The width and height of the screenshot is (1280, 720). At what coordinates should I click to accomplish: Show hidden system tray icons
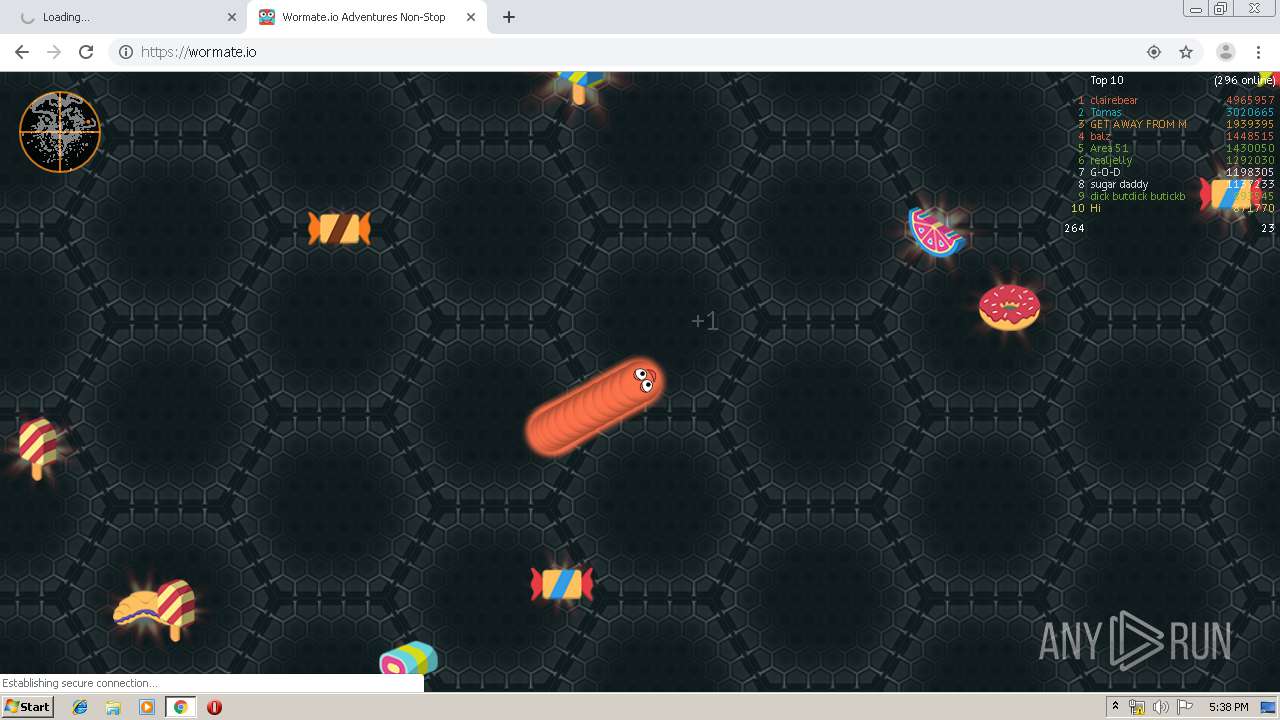click(1115, 707)
